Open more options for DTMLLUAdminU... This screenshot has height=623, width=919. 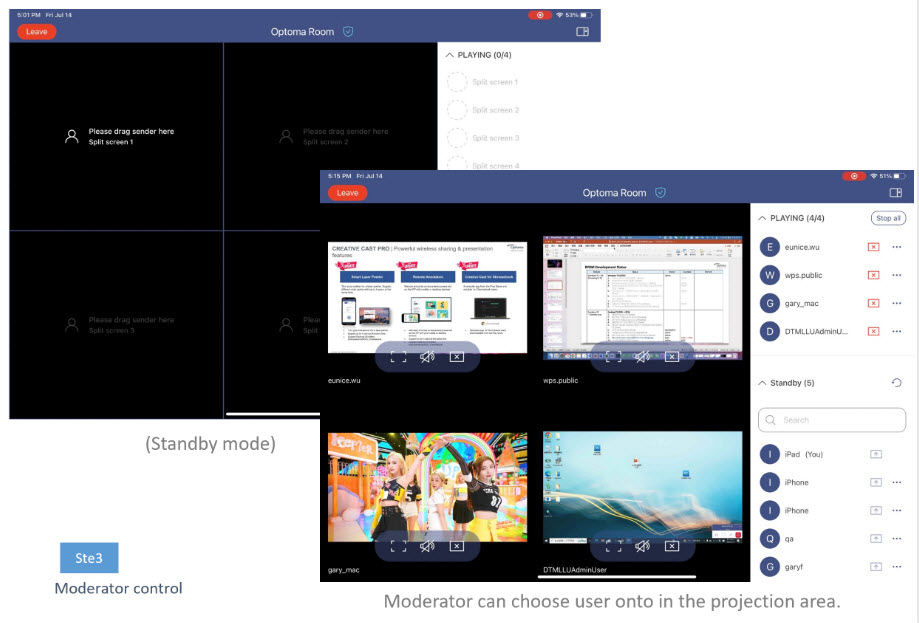tap(897, 332)
